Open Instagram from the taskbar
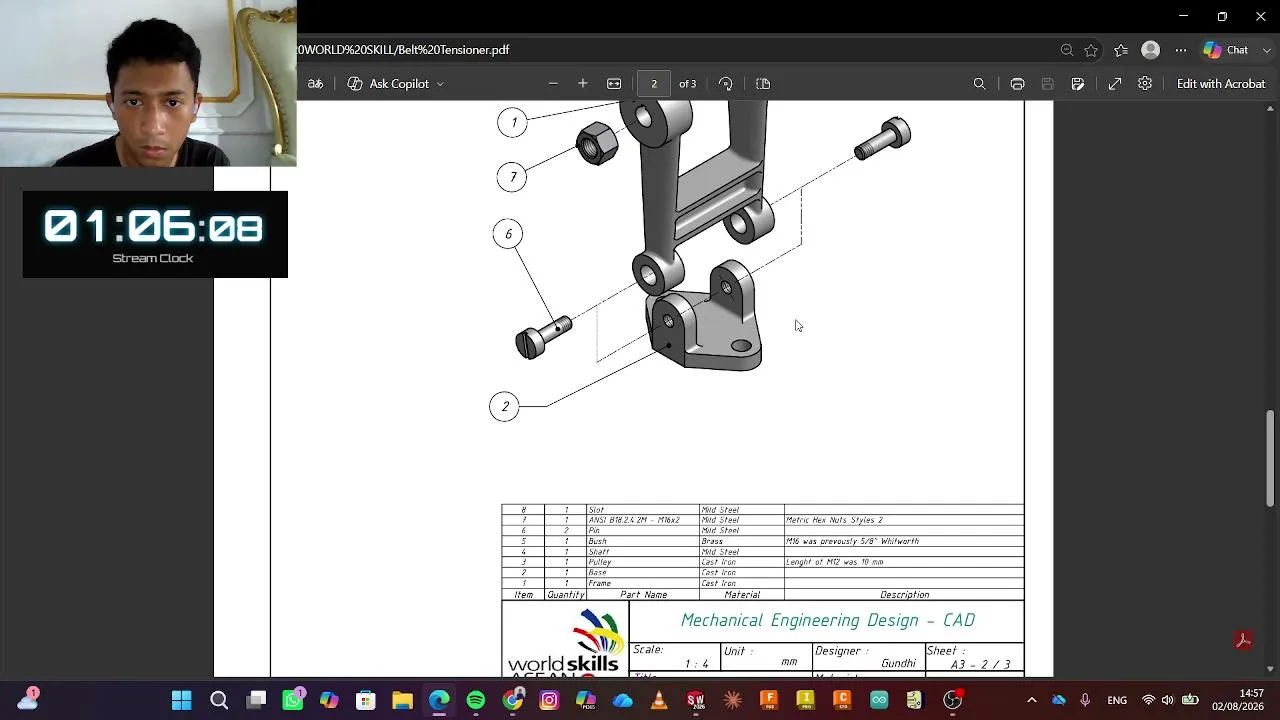 click(549, 700)
